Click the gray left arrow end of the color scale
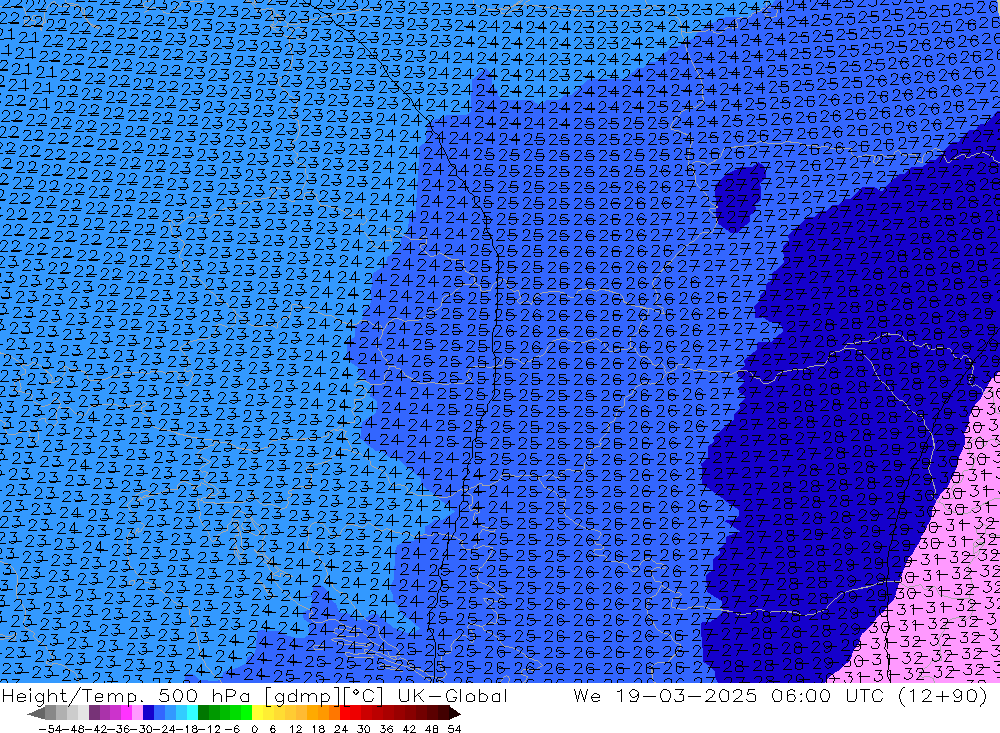This screenshot has height=733, width=1000. pos(36,713)
